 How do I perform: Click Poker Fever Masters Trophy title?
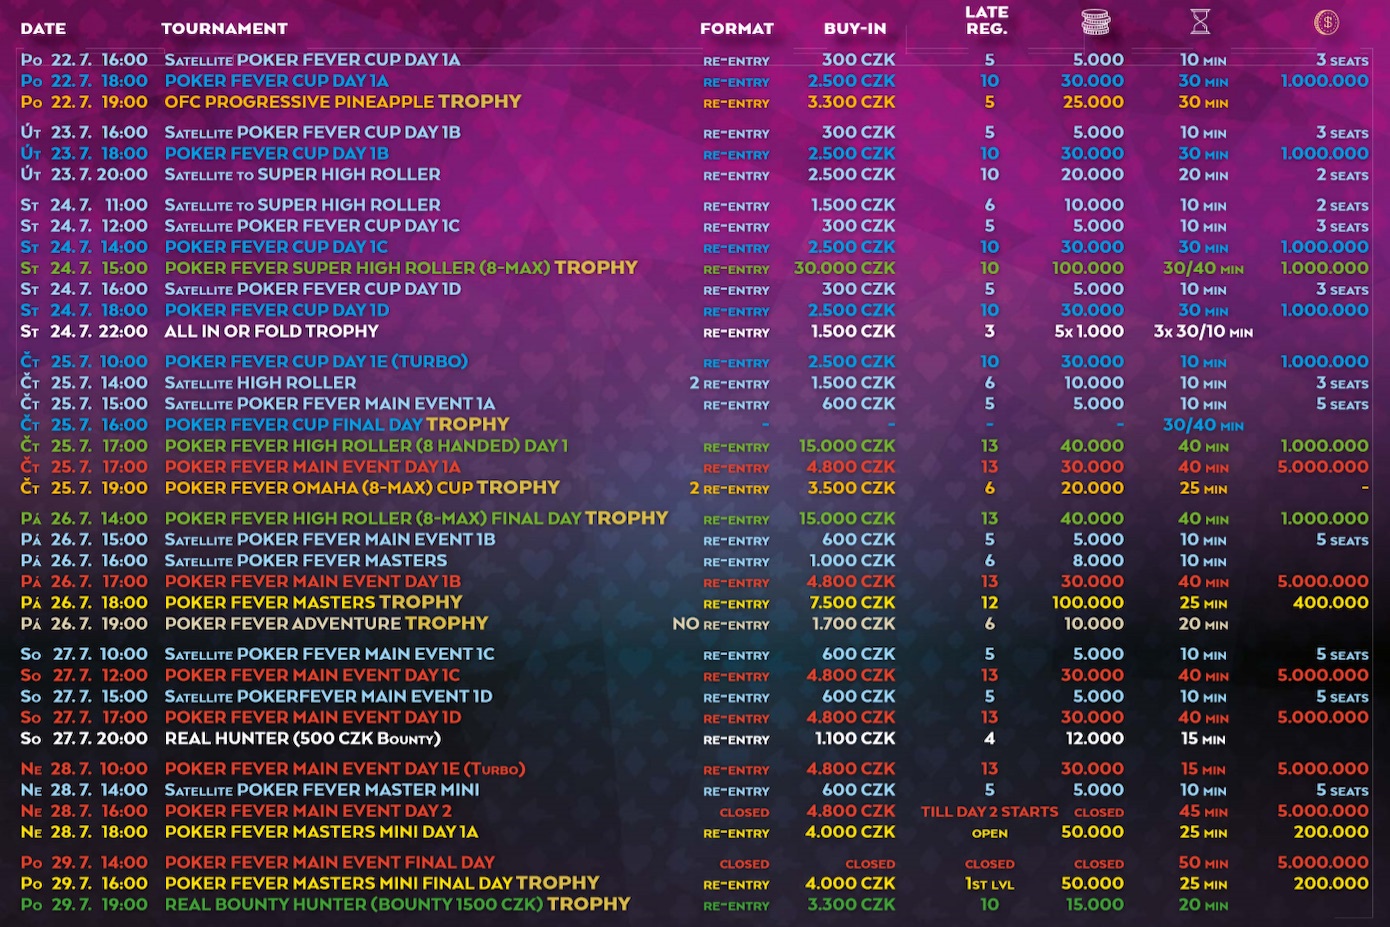click(313, 603)
